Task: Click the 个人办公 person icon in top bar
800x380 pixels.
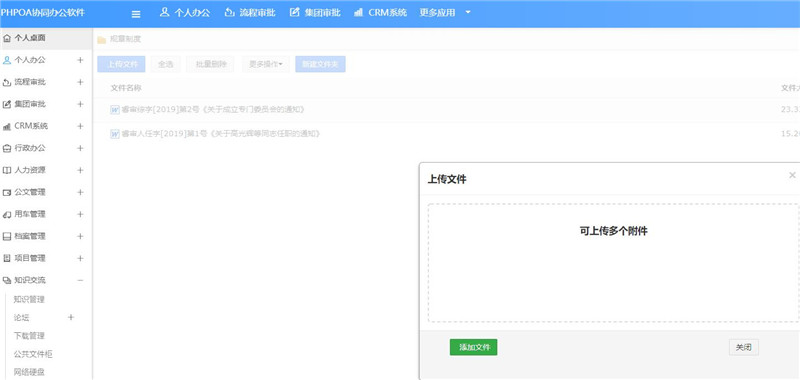Action: point(164,12)
